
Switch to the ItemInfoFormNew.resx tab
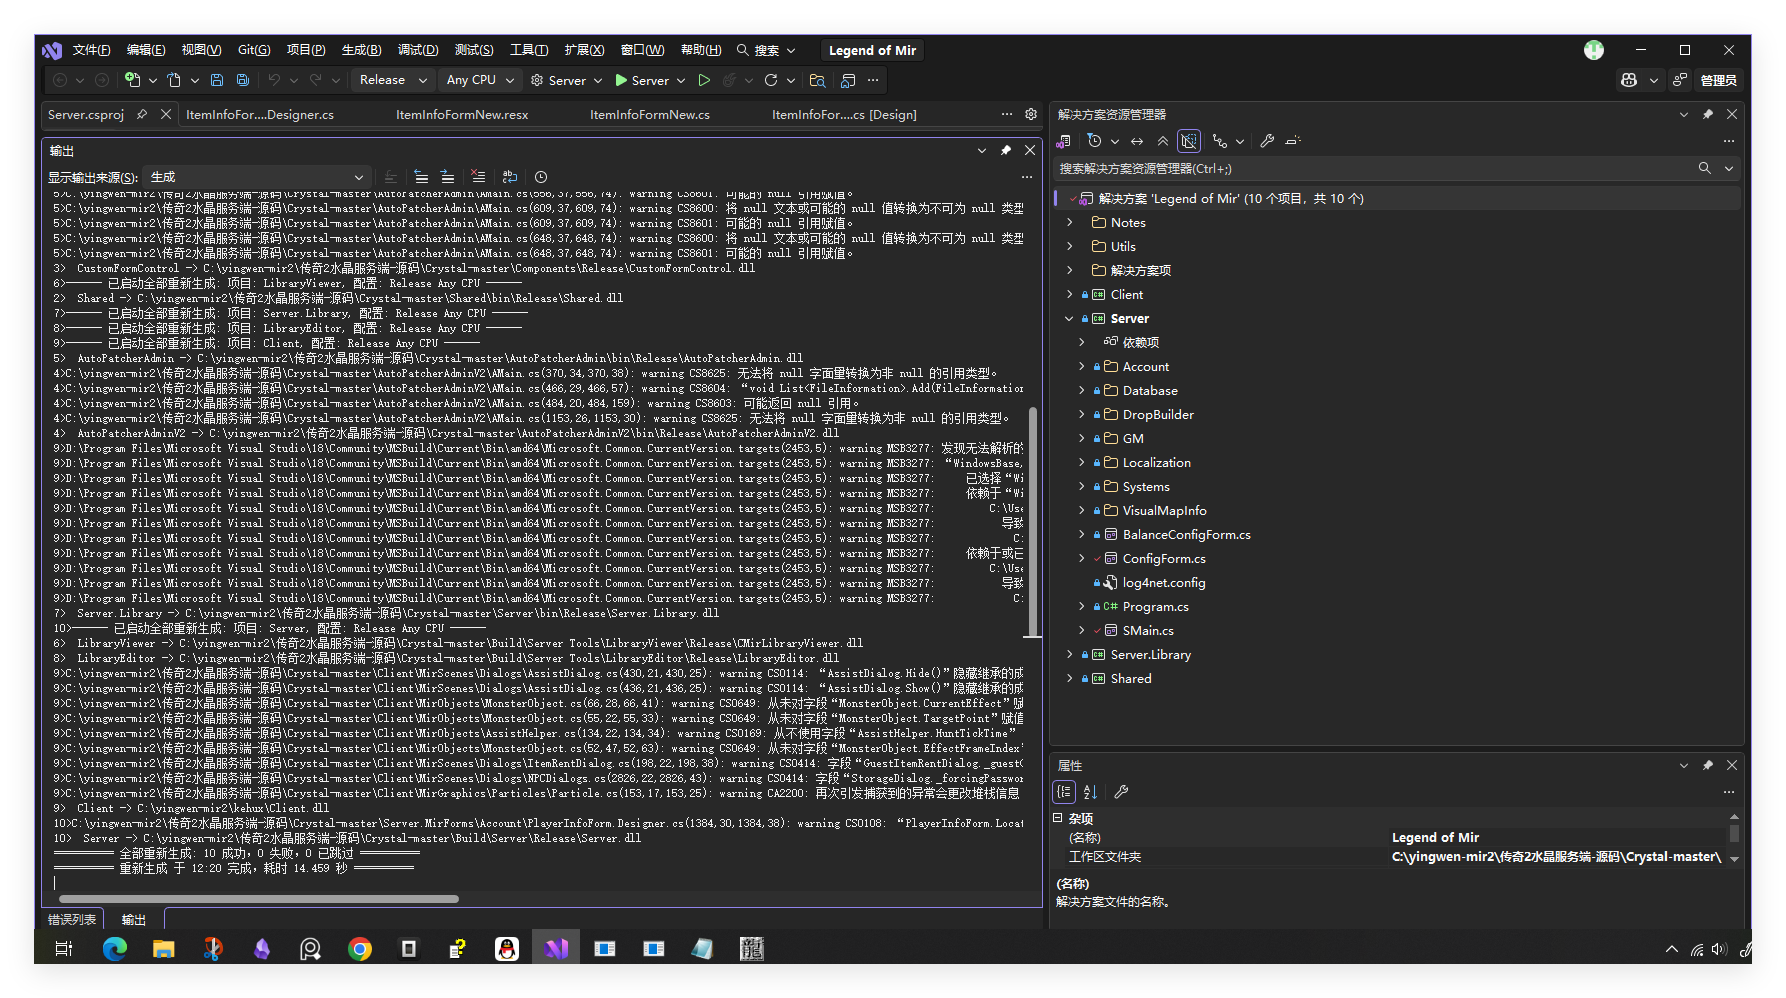[462, 115]
